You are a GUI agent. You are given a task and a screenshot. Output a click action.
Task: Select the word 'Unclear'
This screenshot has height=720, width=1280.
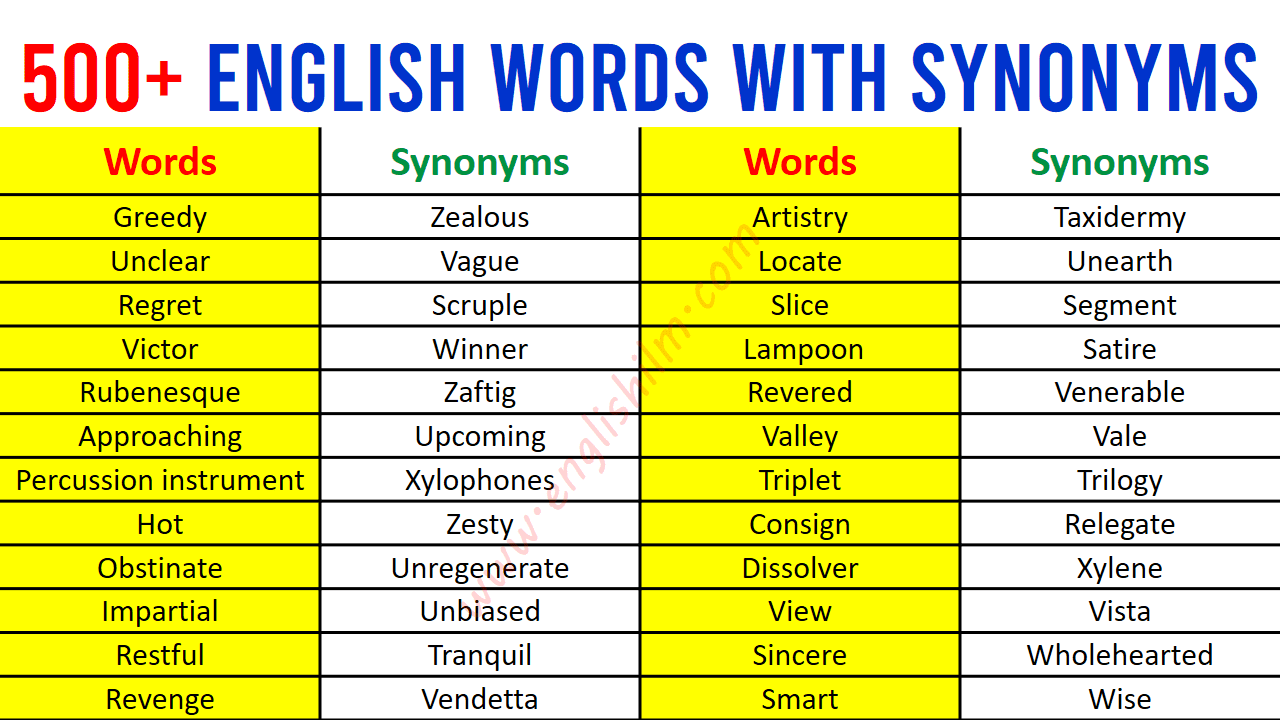tap(160, 261)
